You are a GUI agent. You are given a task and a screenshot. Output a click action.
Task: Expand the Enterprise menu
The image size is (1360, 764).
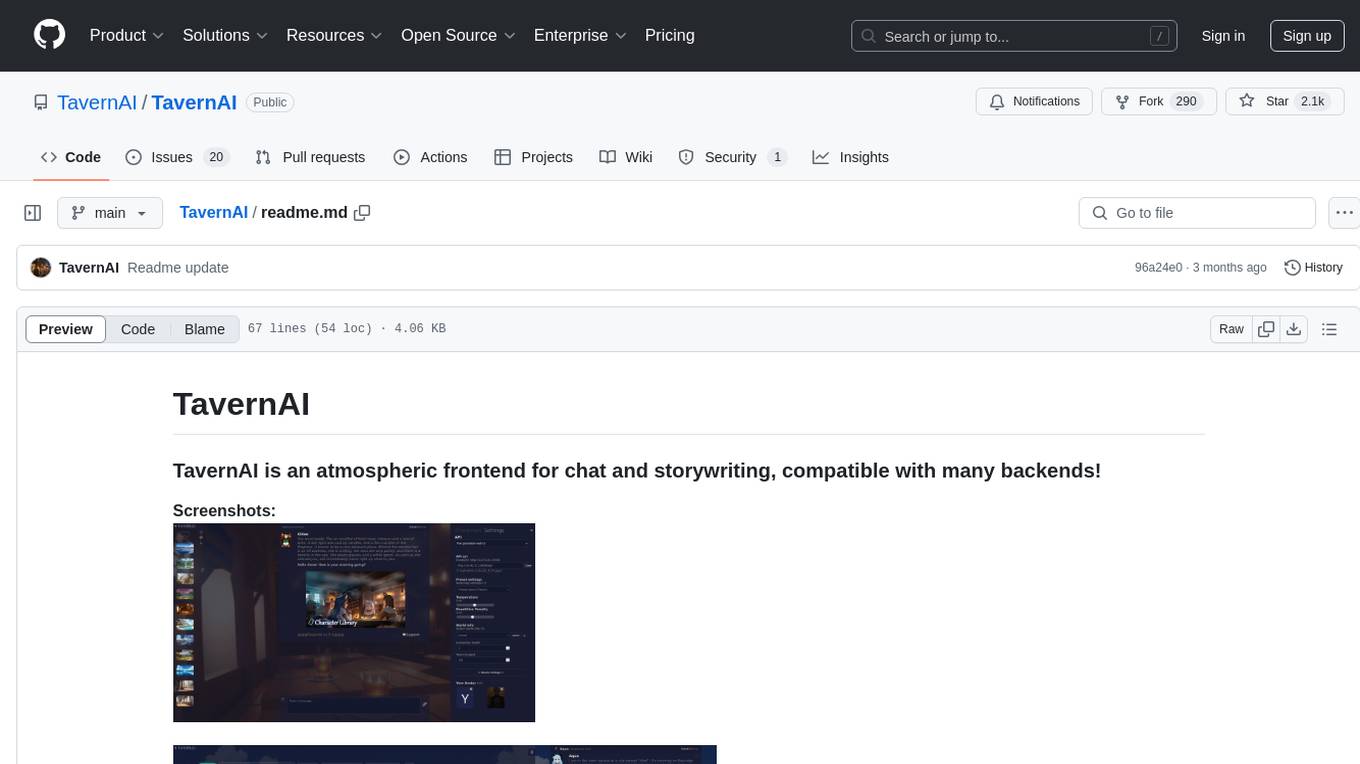click(580, 35)
